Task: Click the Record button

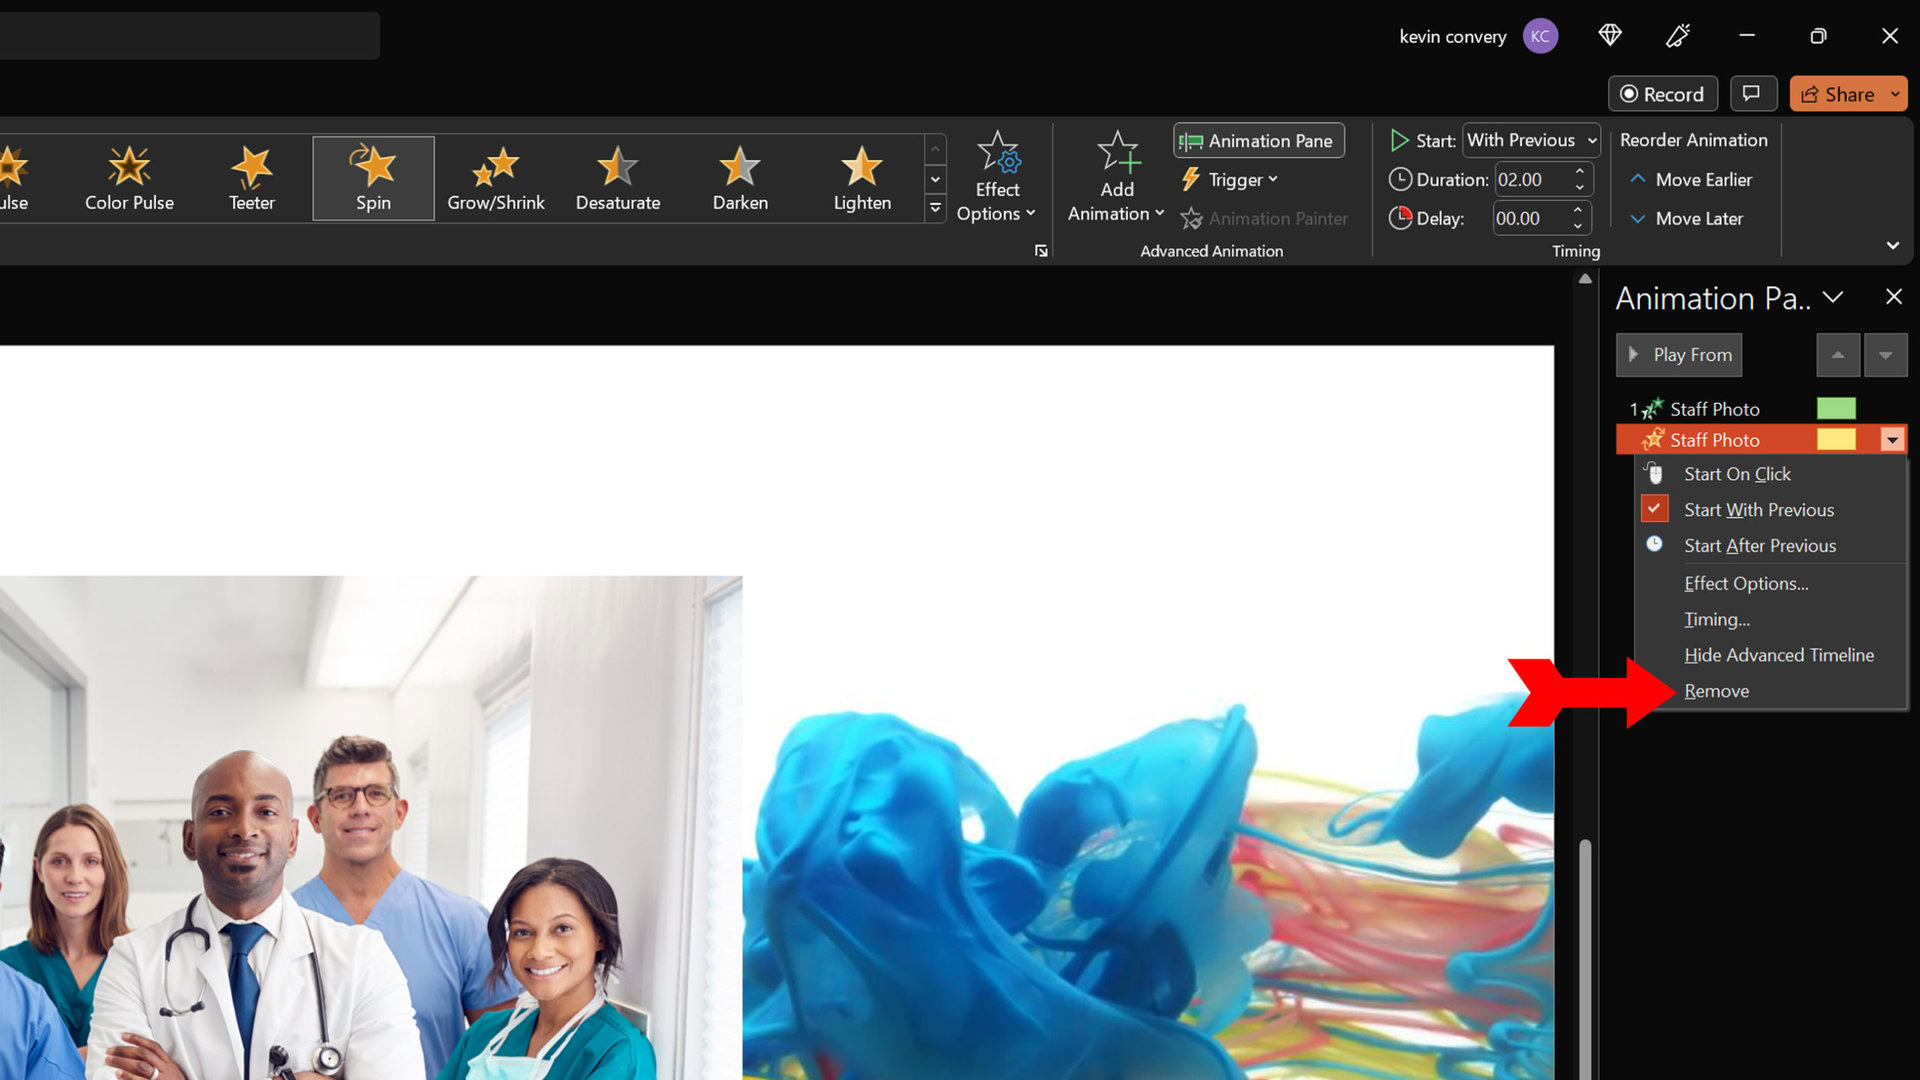Action: 1662,93
